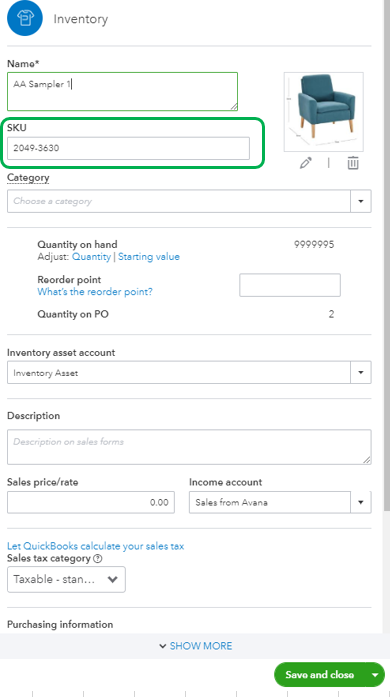
Task: Expand the Category dropdown arrow
Action: 361,201
